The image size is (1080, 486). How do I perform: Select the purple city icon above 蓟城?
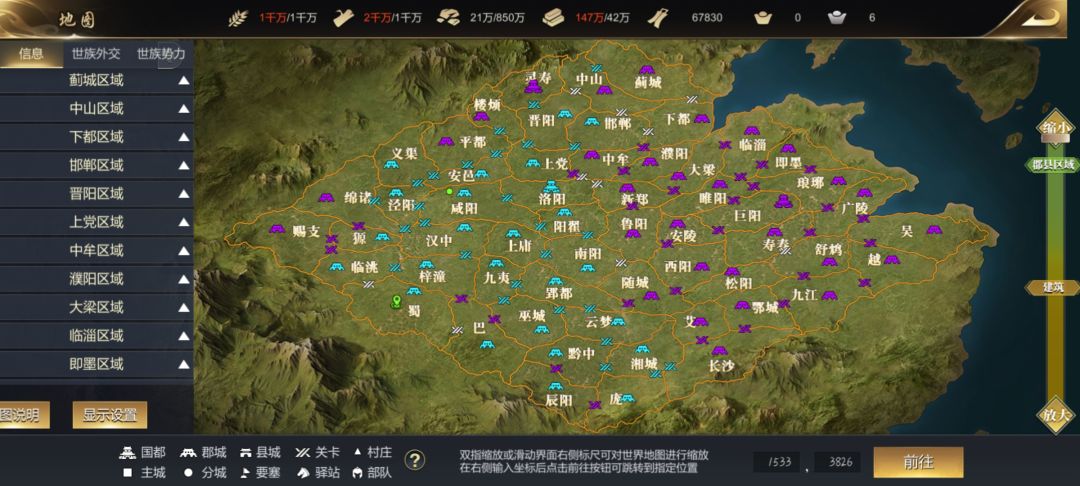point(646,70)
